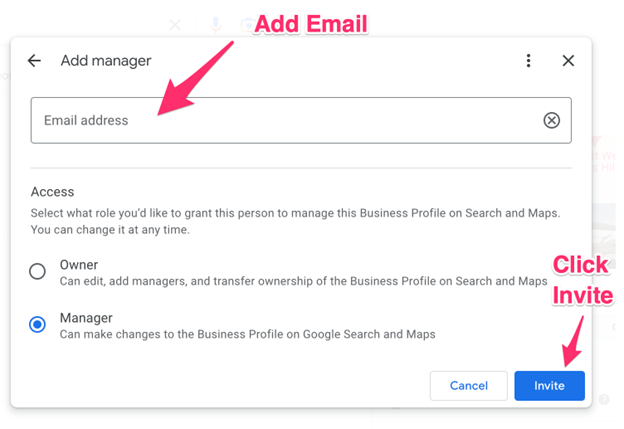Choose the Manager role by its label
624x429 pixels.
click(86, 318)
